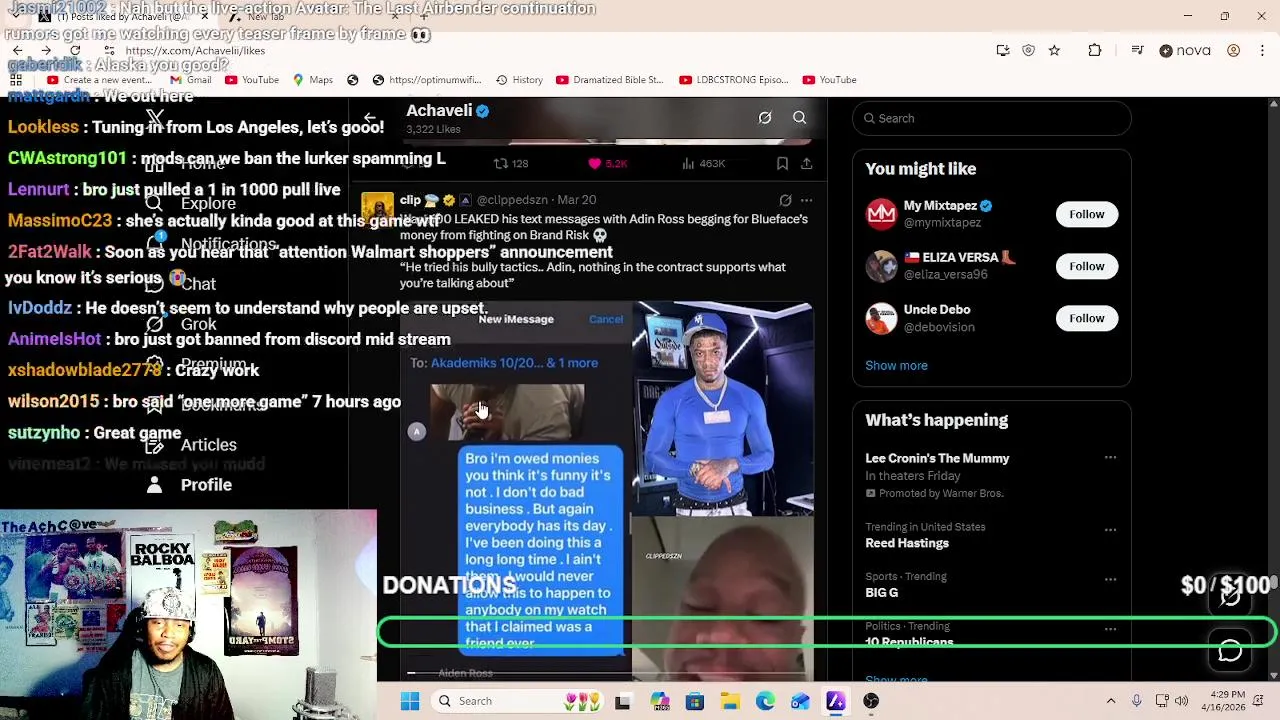Image resolution: width=1280 pixels, height=720 pixels.
Task: Open My Mixtapez profile avatar
Action: 881,214
